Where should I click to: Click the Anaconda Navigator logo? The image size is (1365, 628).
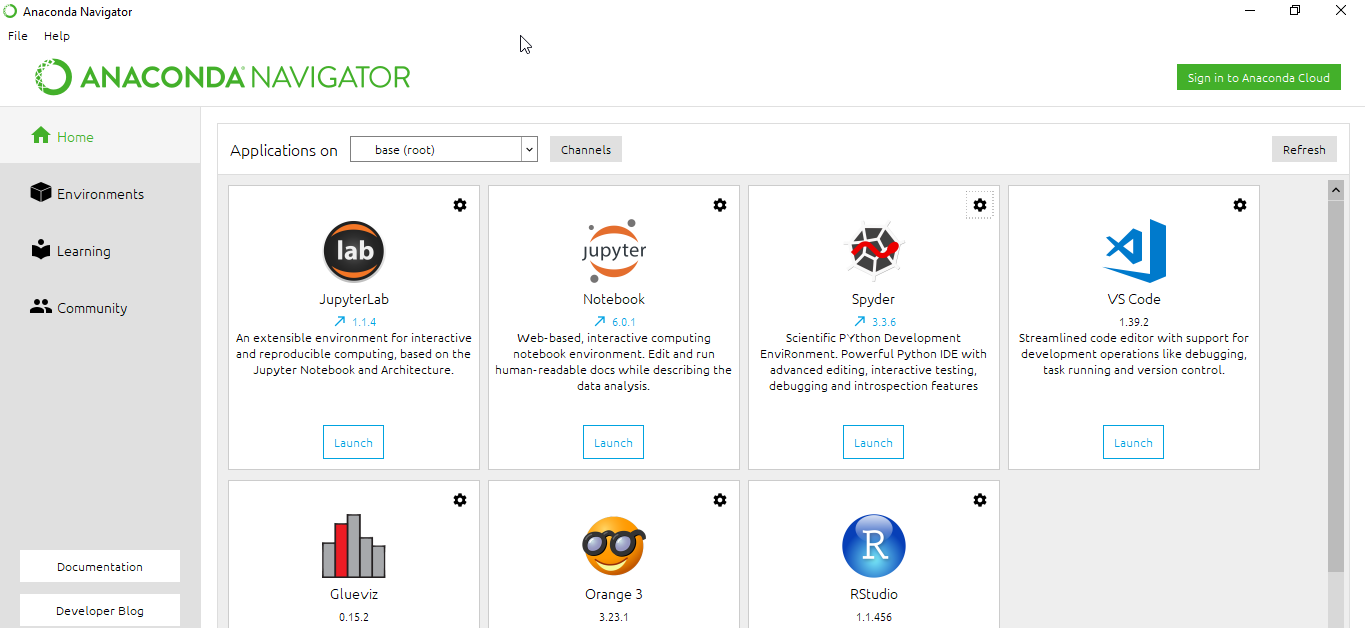pyautogui.click(x=223, y=77)
